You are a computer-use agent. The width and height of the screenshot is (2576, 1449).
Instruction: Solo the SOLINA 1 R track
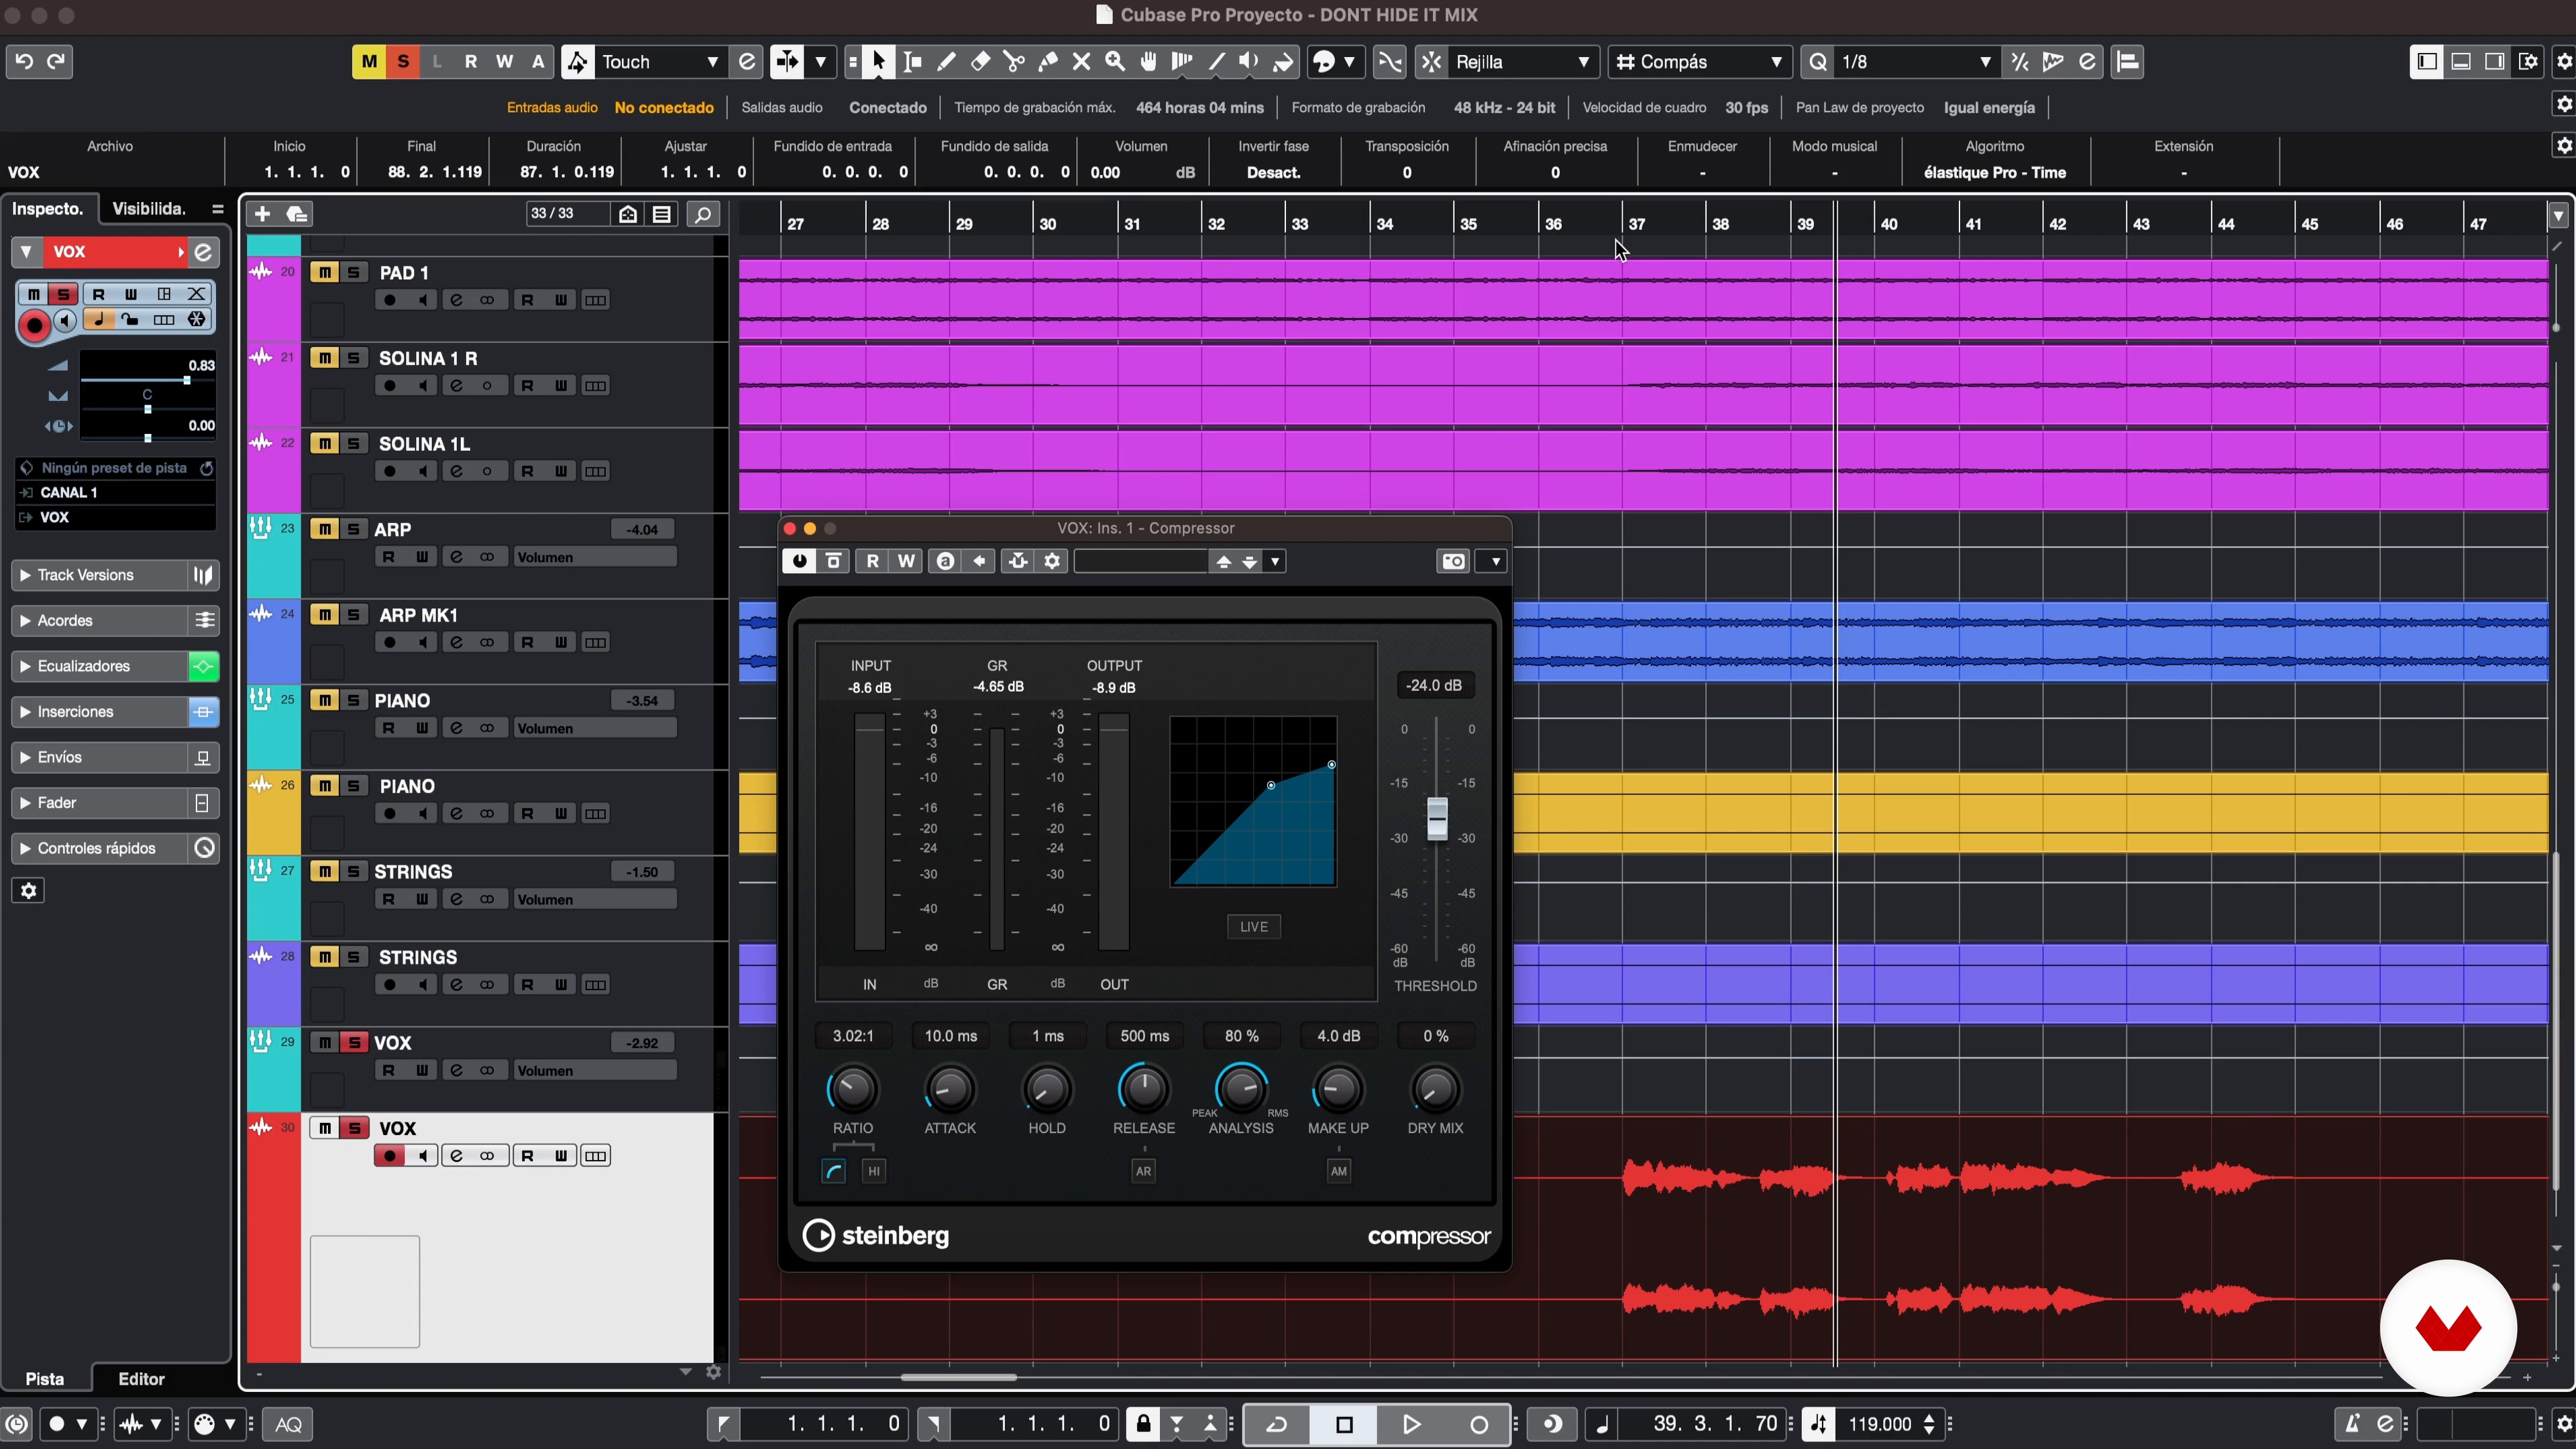tap(353, 358)
